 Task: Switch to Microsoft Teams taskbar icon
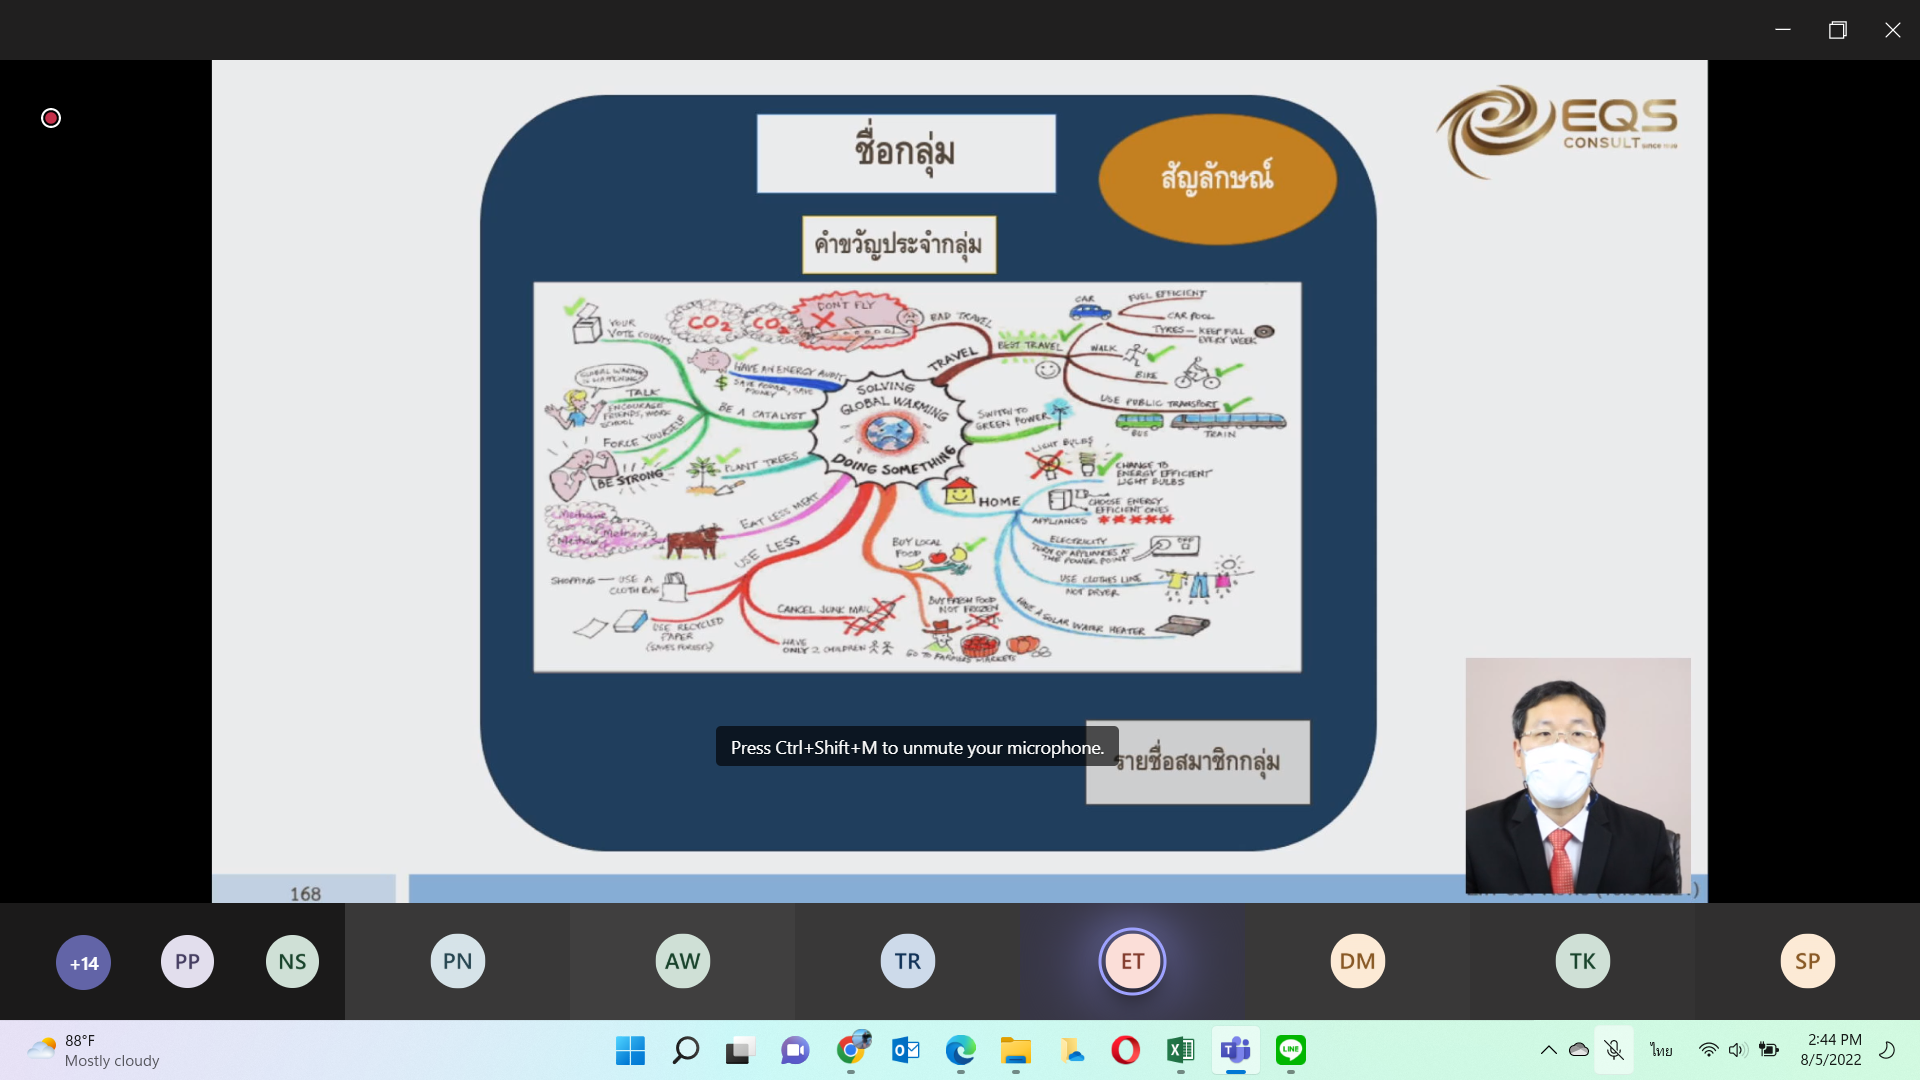coord(1236,1050)
